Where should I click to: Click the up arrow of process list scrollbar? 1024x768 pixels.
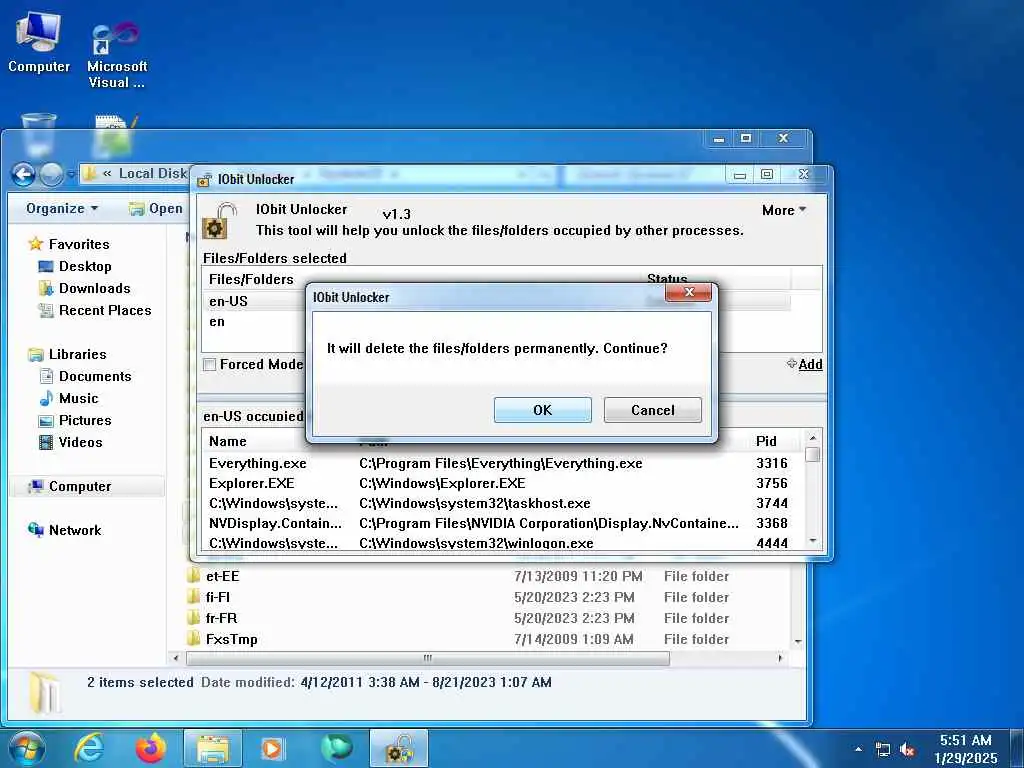coord(812,438)
